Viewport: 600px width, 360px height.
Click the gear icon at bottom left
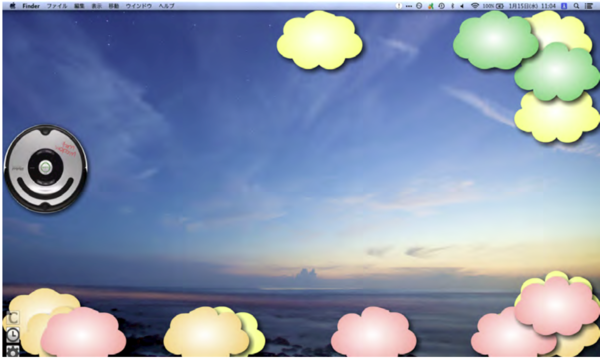pyautogui.click(x=13, y=351)
